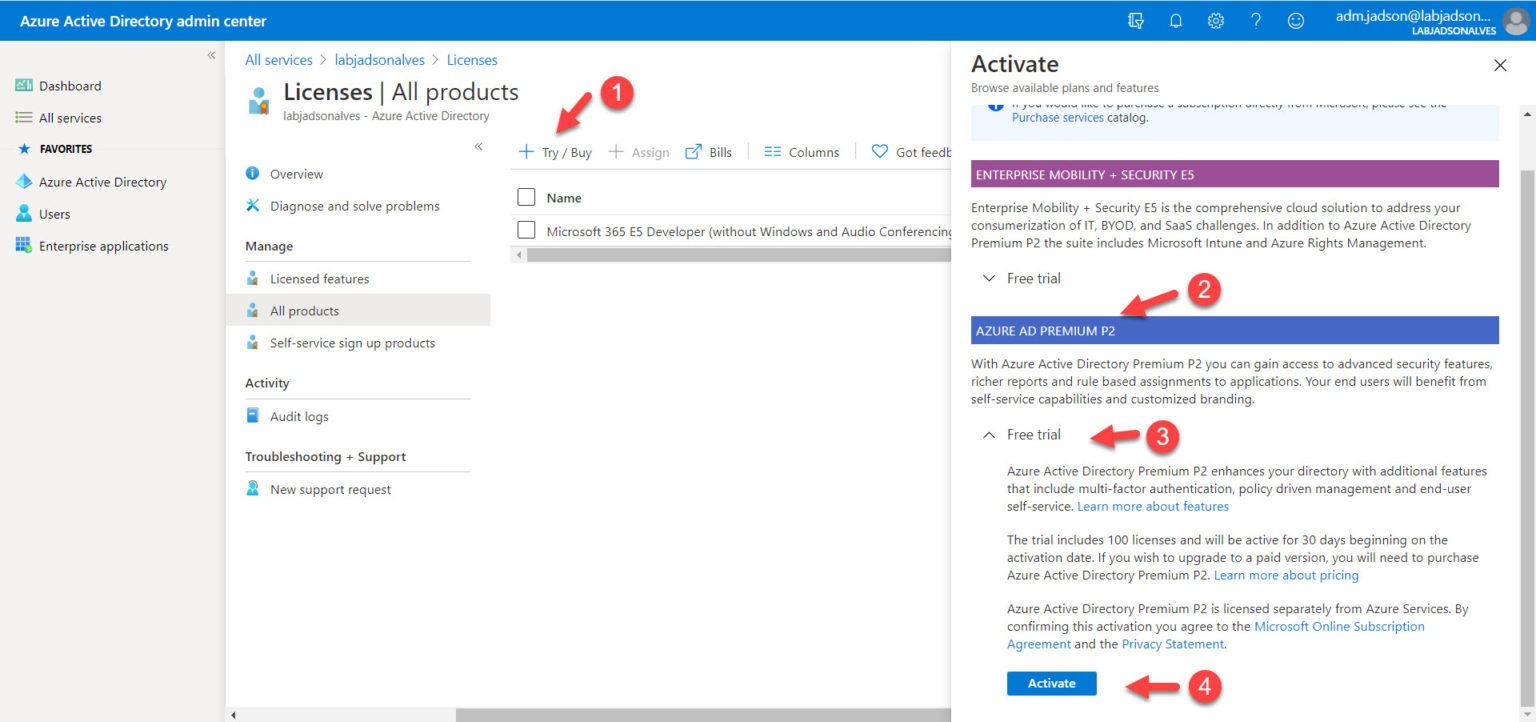Click the Activate button
Viewport: 1536px width, 722px height.
[1051, 683]
